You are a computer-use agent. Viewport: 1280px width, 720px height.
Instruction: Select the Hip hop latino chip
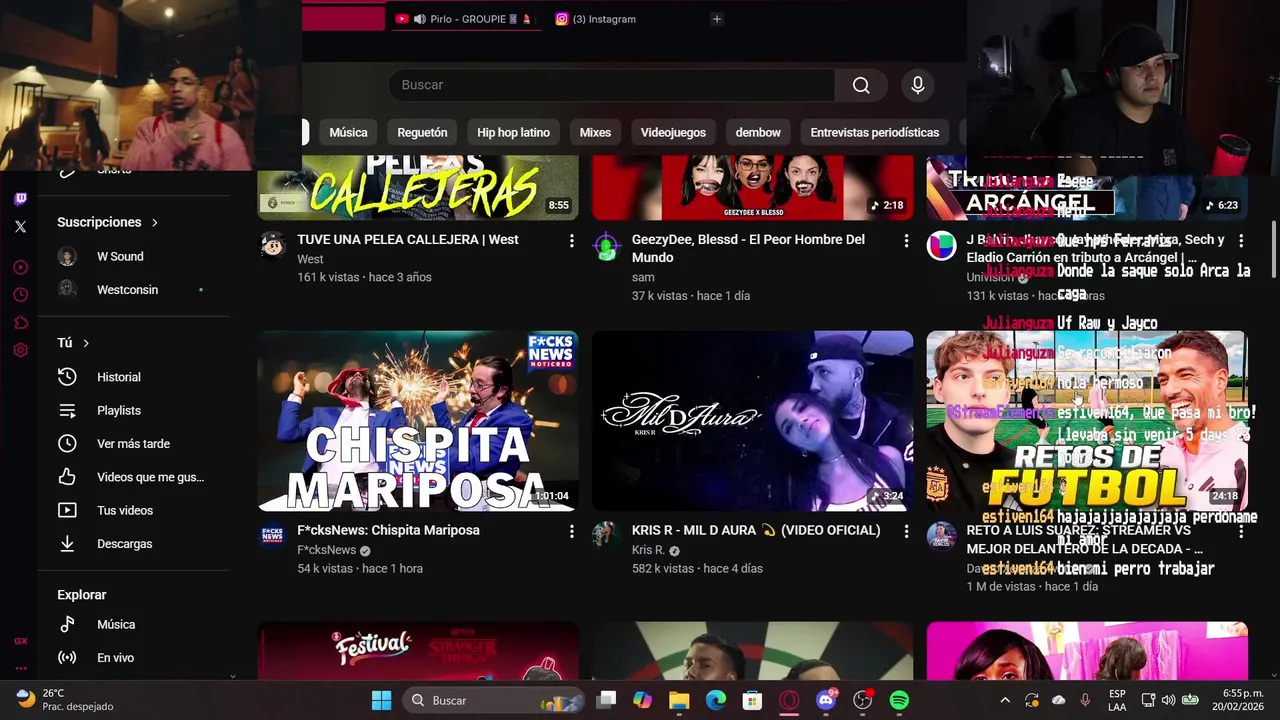point(513,132)
